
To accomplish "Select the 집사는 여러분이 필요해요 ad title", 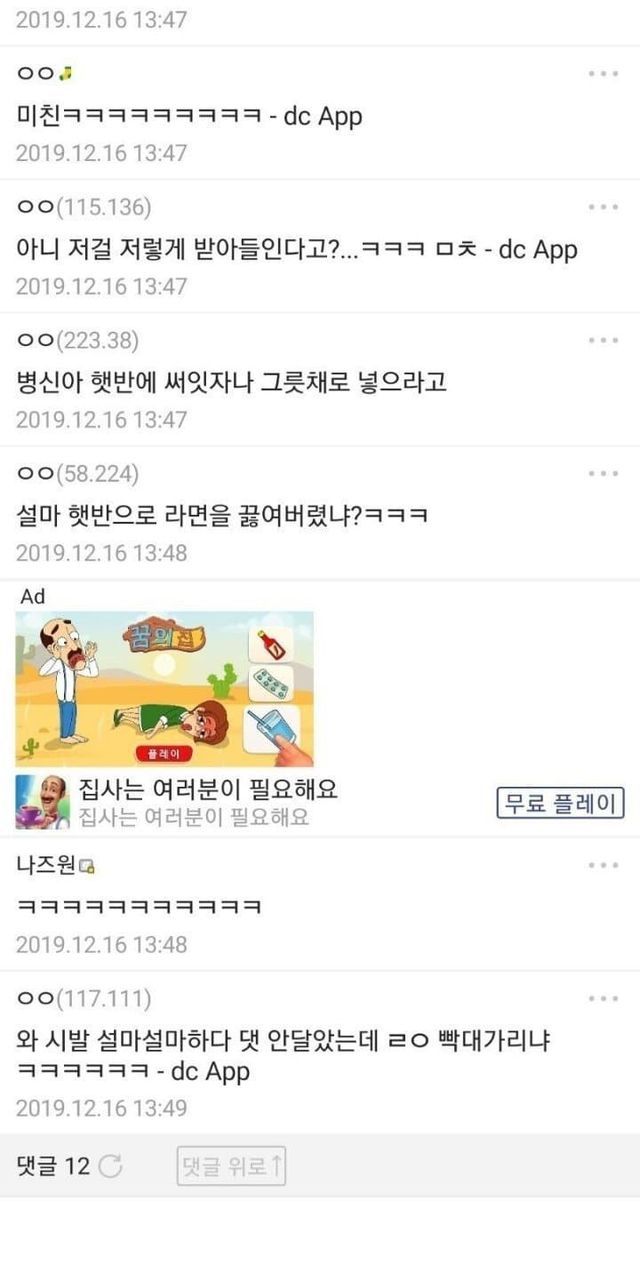I will (208, 789).
